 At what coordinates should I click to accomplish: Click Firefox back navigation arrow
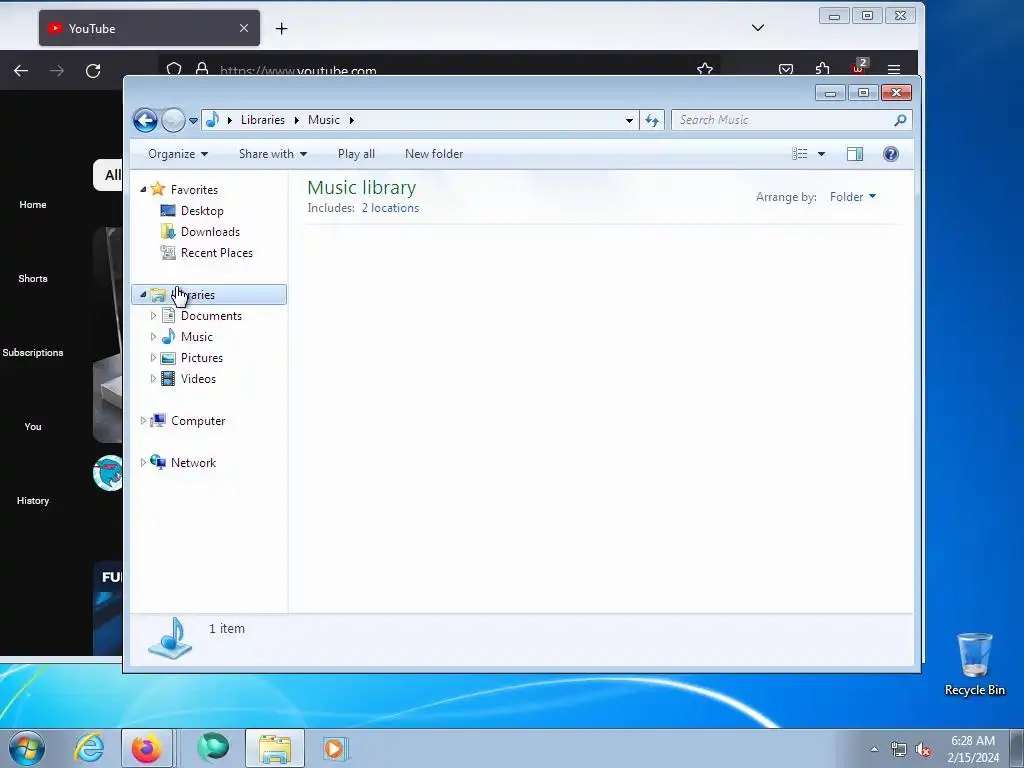21,71
